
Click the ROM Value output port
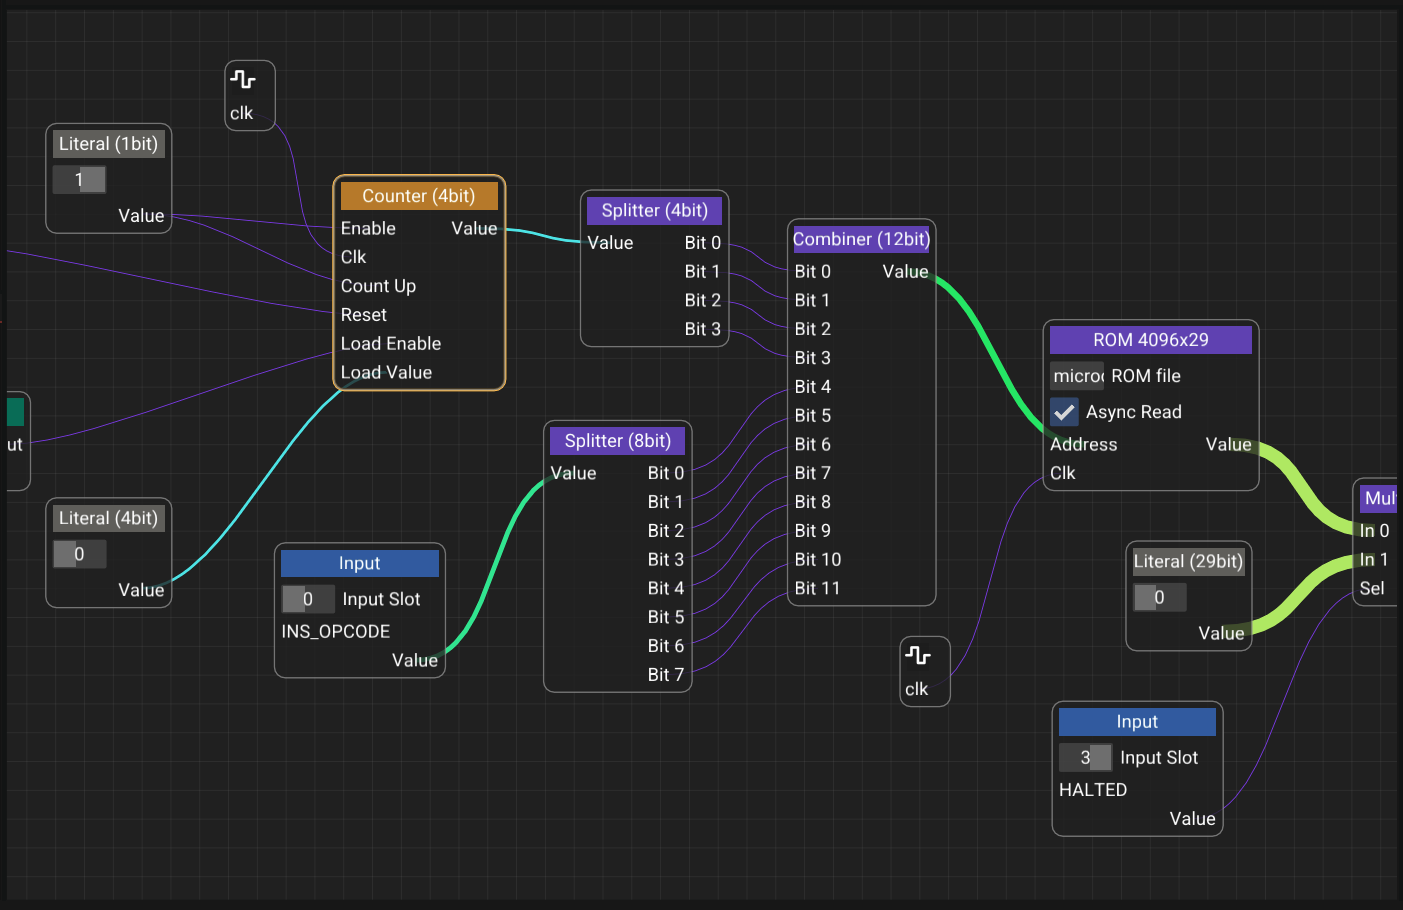[x=1228, y=445]
